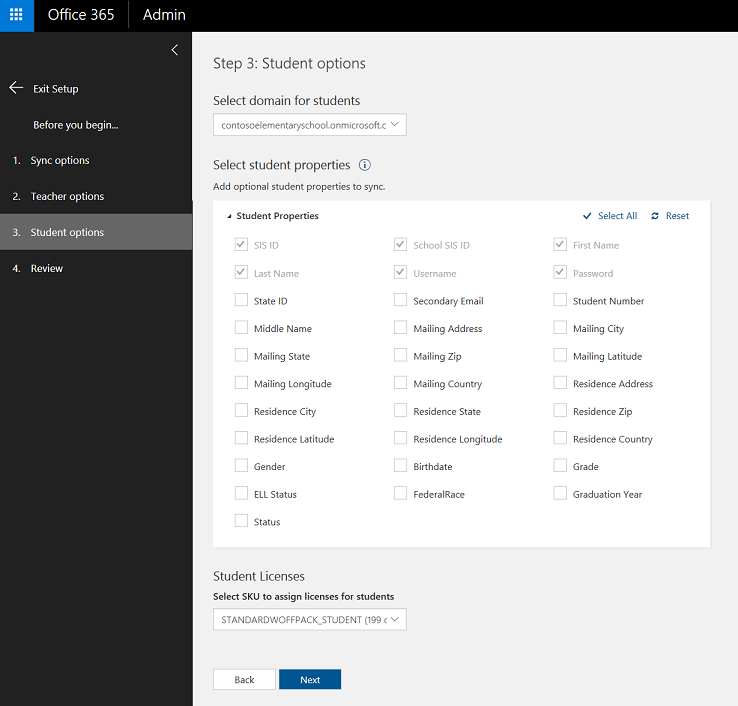Click the Back button
Image resolution: width=738 pixels, height=706 pixels.
(244, 680)
